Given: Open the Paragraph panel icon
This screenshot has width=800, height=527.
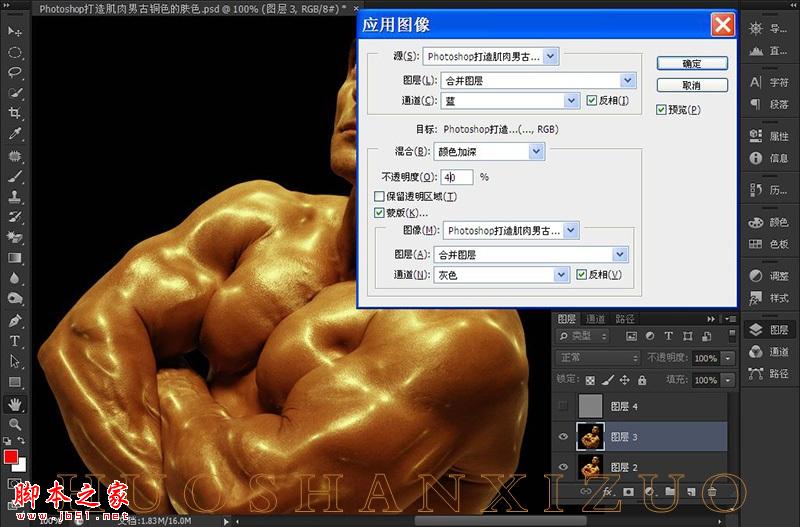Looking at the screenshot, I should (x=756, y=104).
